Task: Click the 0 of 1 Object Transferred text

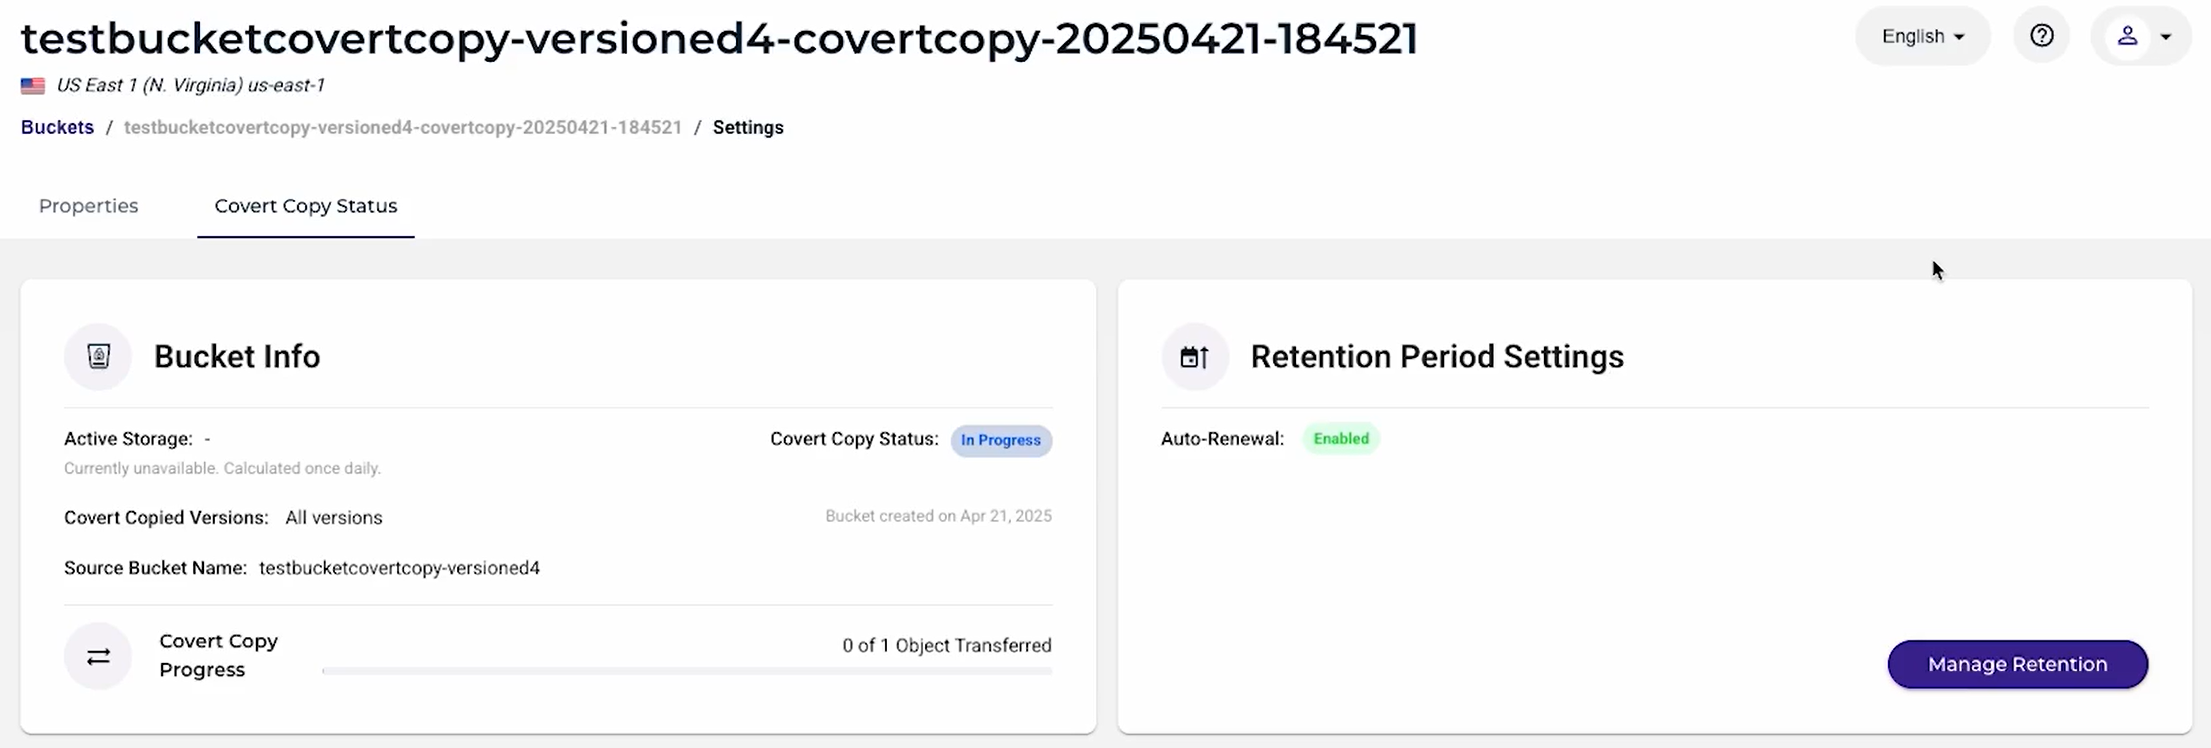Action: click(x=946, y=646)
